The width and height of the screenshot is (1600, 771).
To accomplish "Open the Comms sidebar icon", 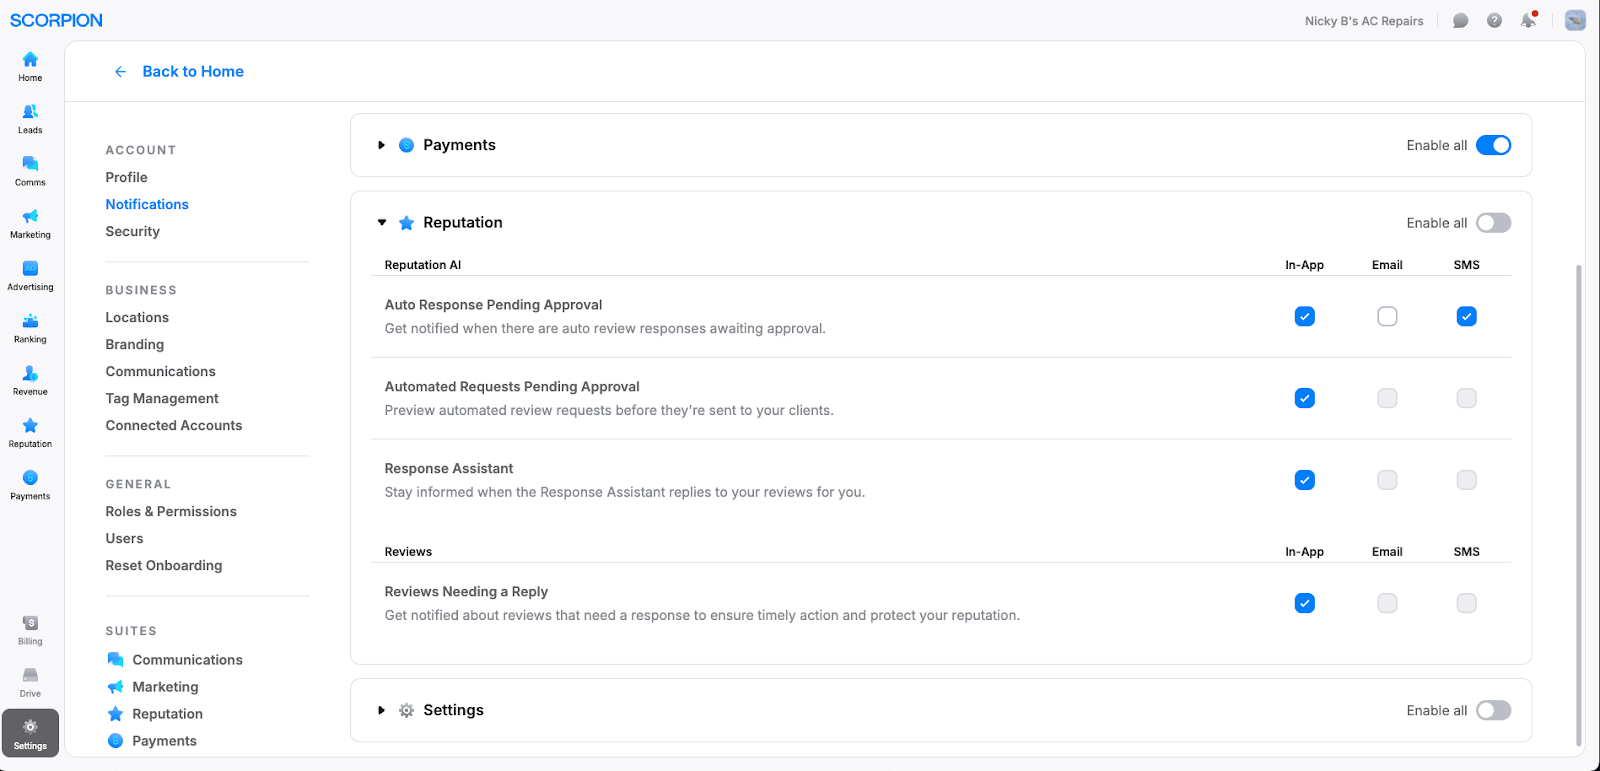I will coord(30,170).
